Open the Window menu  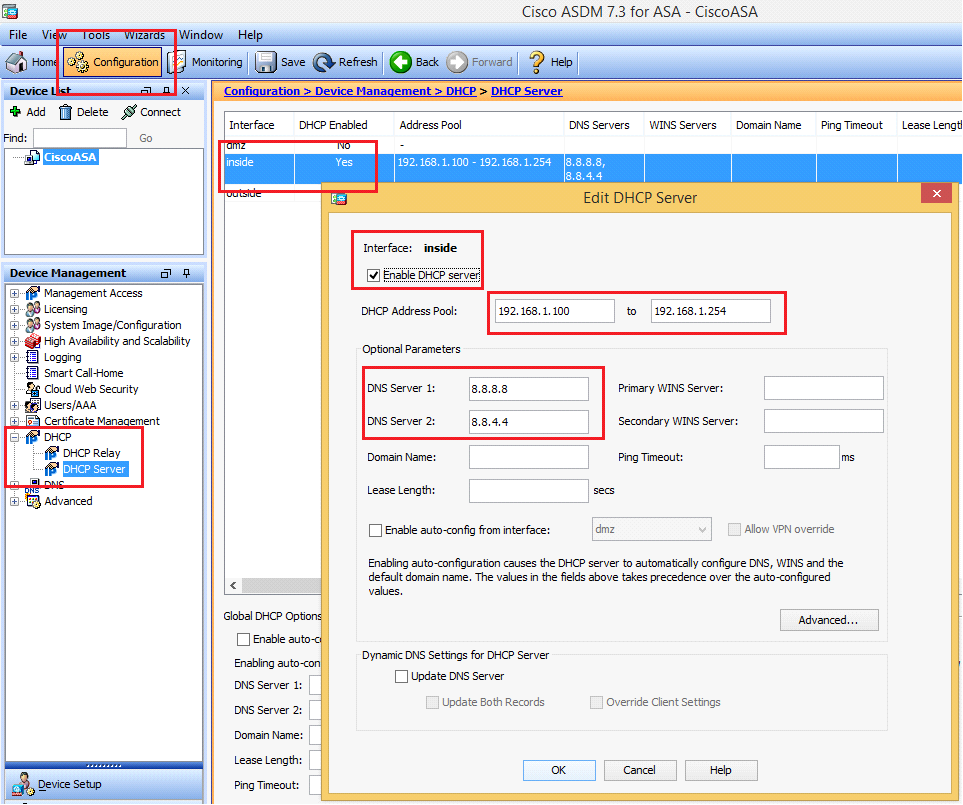tap(201, 35)
